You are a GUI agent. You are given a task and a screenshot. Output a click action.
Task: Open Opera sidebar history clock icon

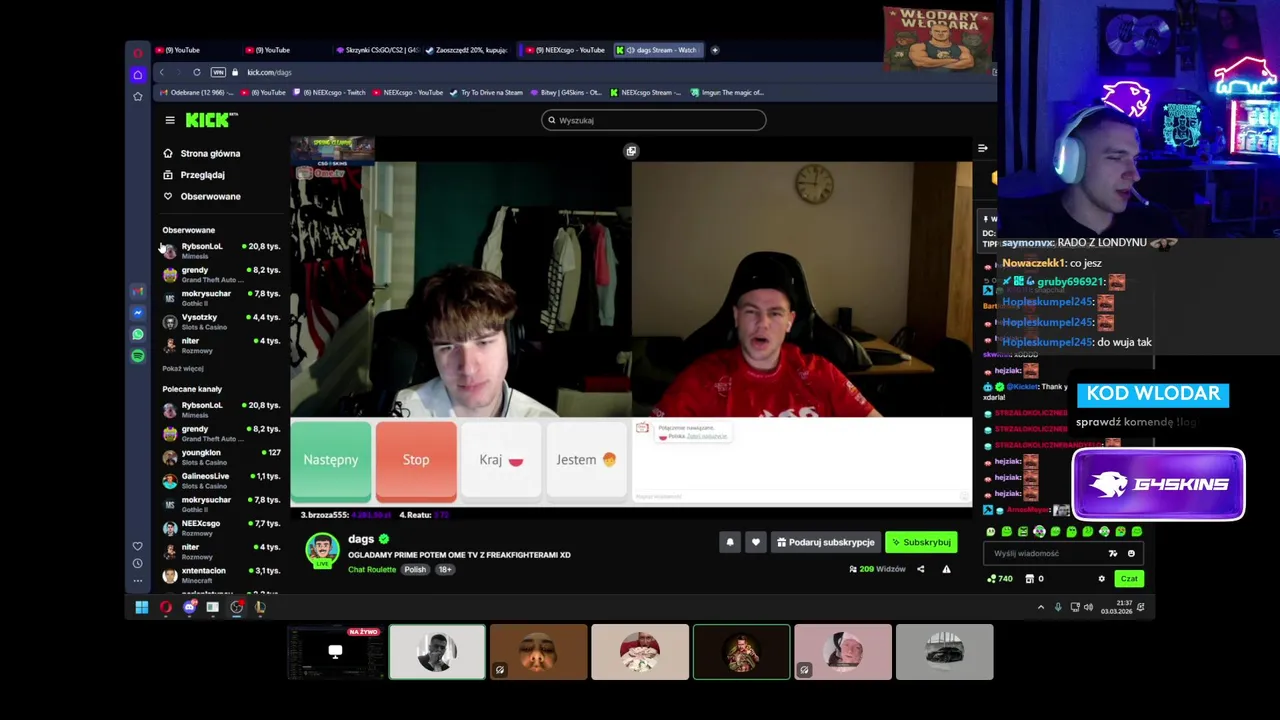click(138, 564)
